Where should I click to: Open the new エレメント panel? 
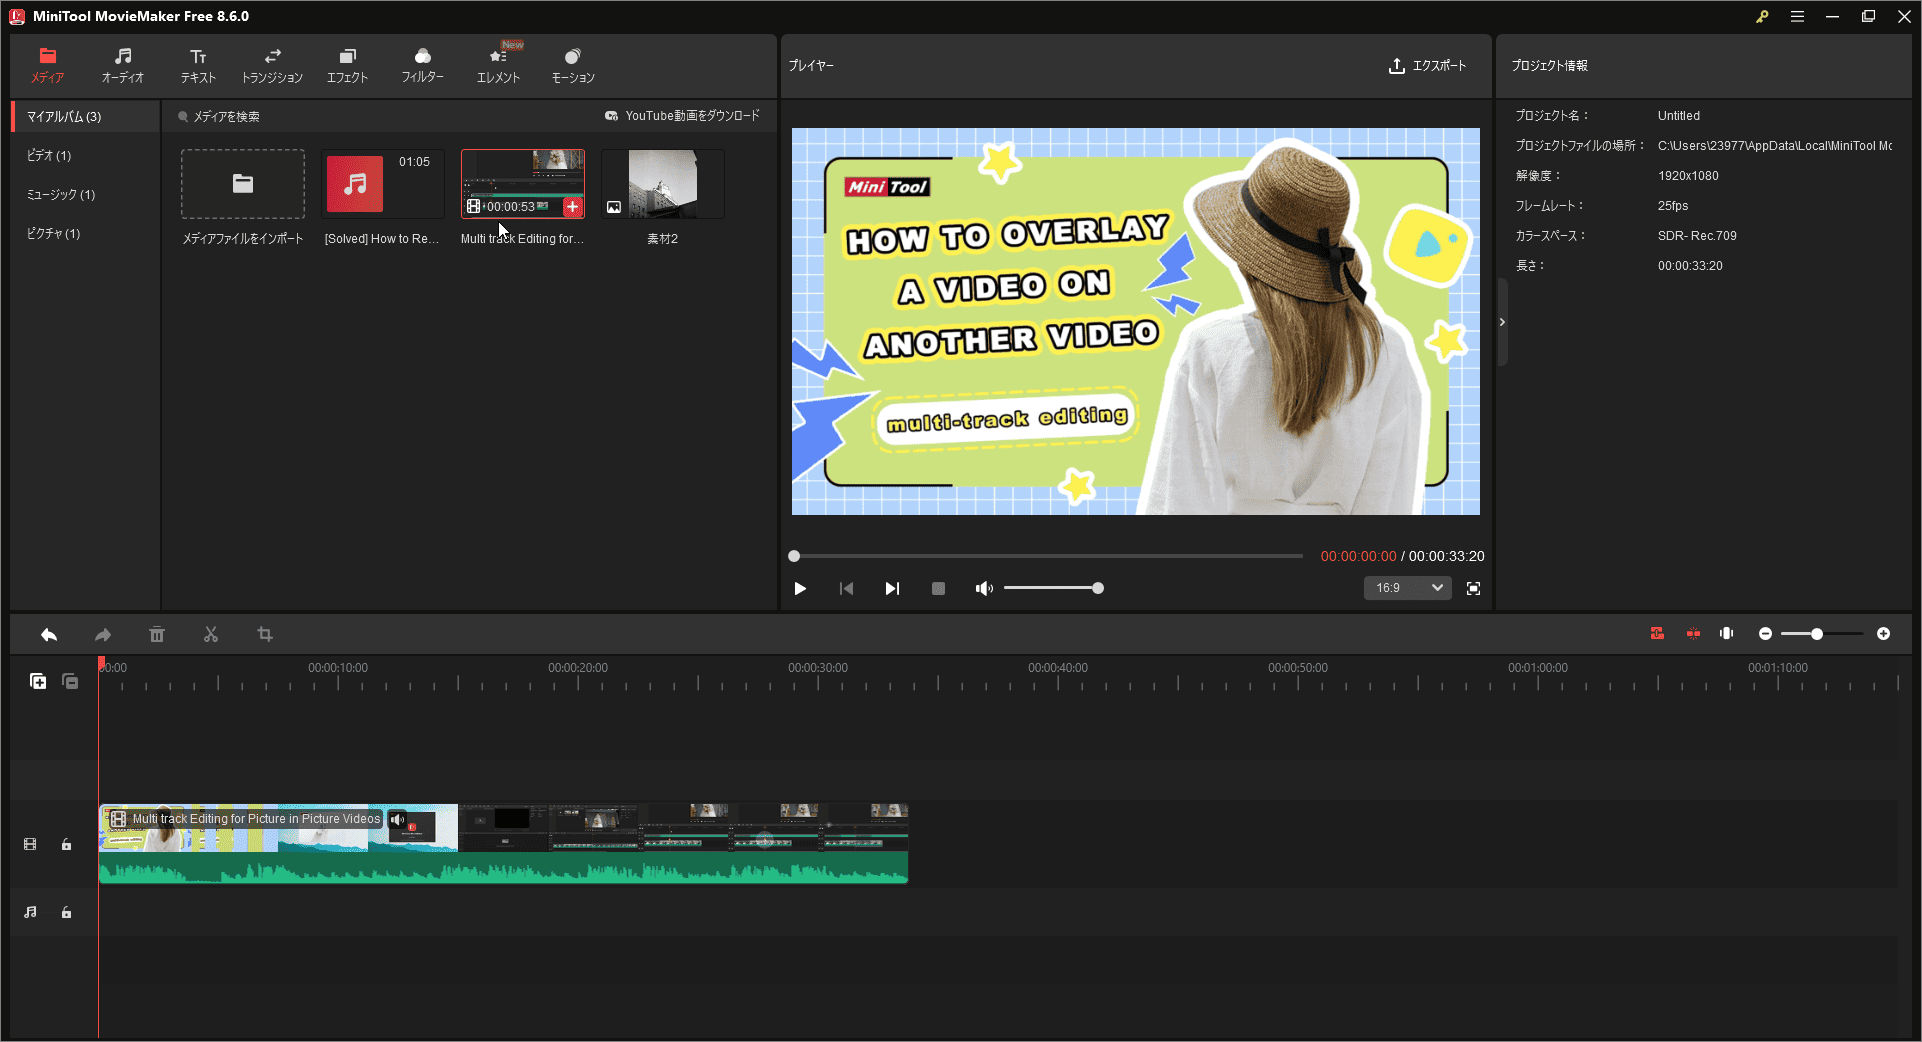(x=497, y=63)
